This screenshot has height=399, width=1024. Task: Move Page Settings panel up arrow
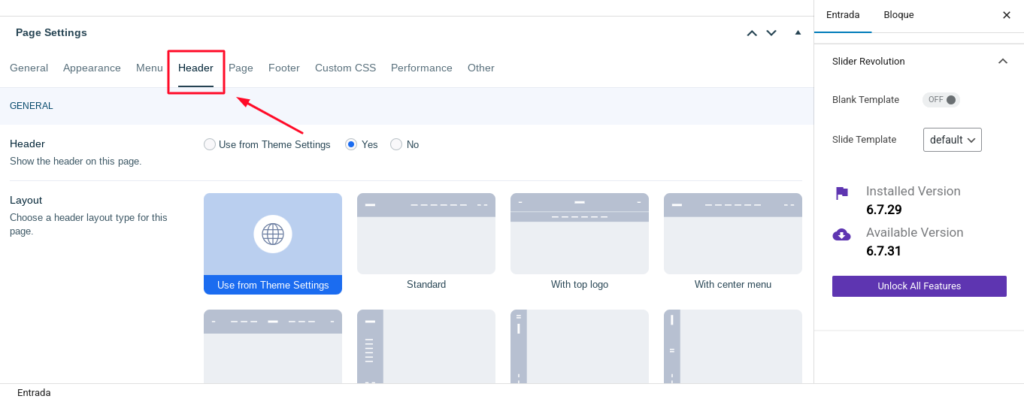click(752, 33)
